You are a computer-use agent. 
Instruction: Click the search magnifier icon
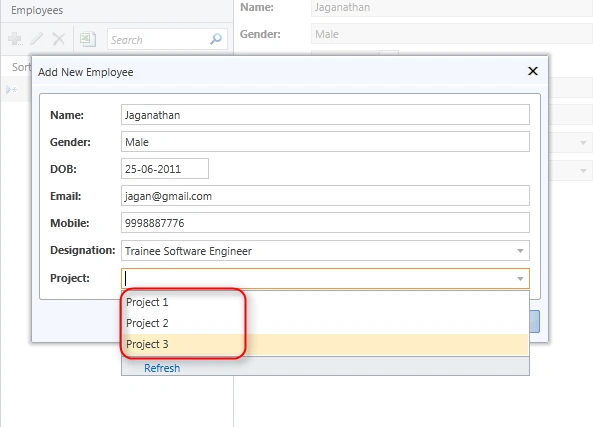(216, 39)
